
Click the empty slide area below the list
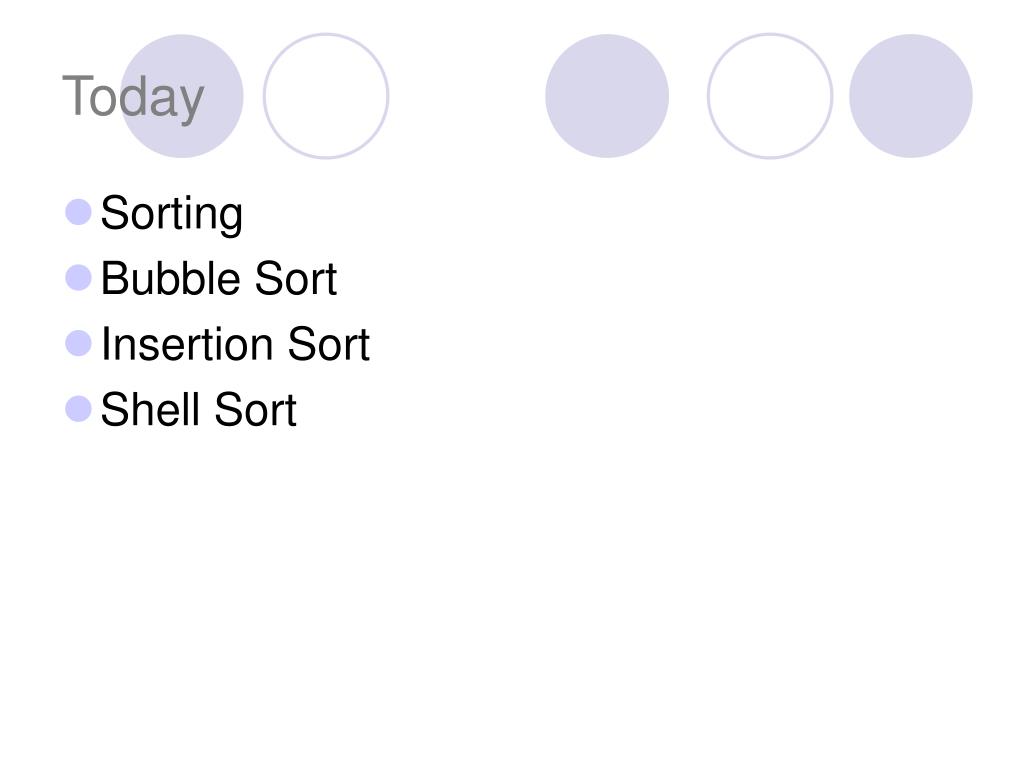point(512,588)
